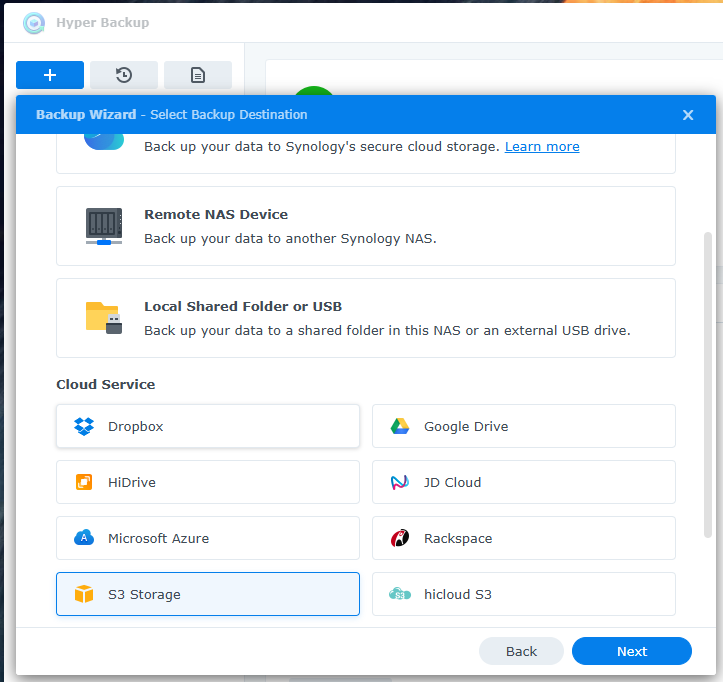The image size is (723, 682).
Task: Open the restore history clock icon
Action: tap(124, 75)
